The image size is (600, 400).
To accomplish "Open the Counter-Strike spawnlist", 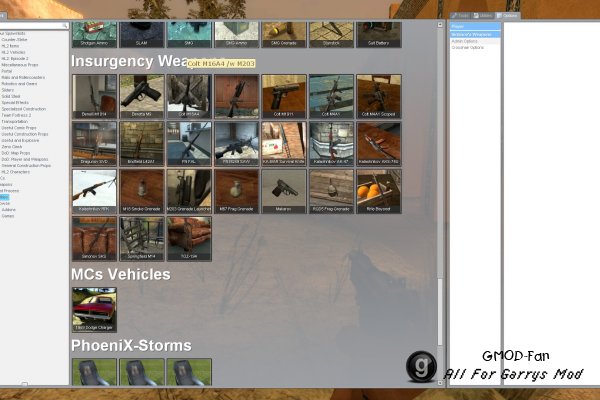I will click(15, 39).
